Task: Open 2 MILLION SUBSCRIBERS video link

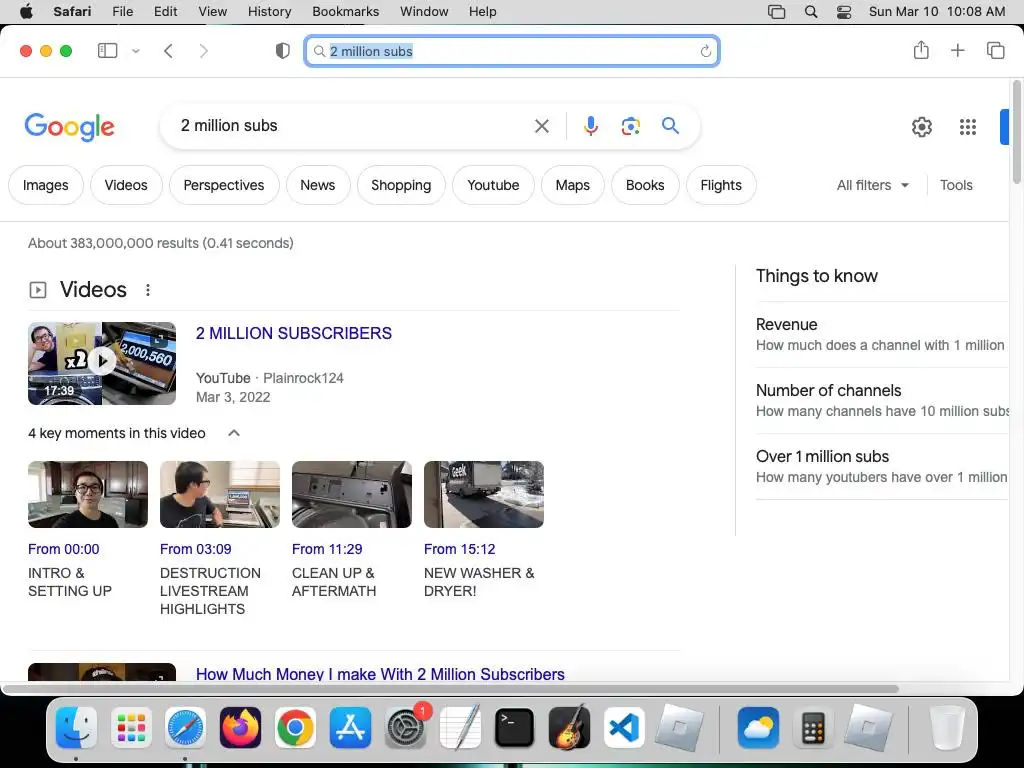Action: (x=294, y=333)
